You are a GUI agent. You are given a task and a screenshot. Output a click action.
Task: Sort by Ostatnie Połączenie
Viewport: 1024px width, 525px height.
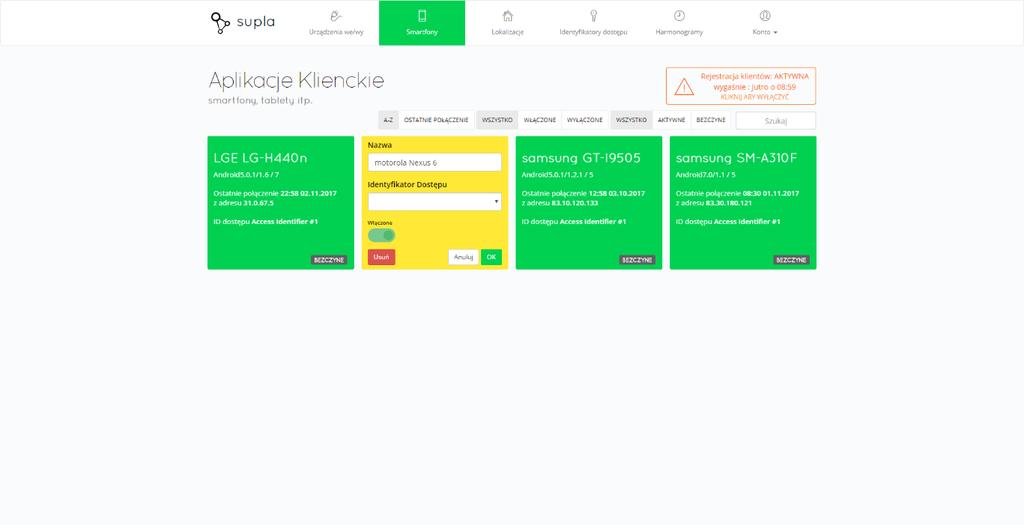[x=436, y=120]
